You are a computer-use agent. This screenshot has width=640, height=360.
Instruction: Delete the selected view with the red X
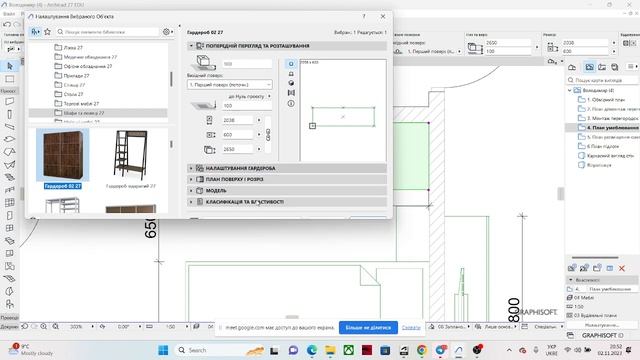click(x=622, y=268)
